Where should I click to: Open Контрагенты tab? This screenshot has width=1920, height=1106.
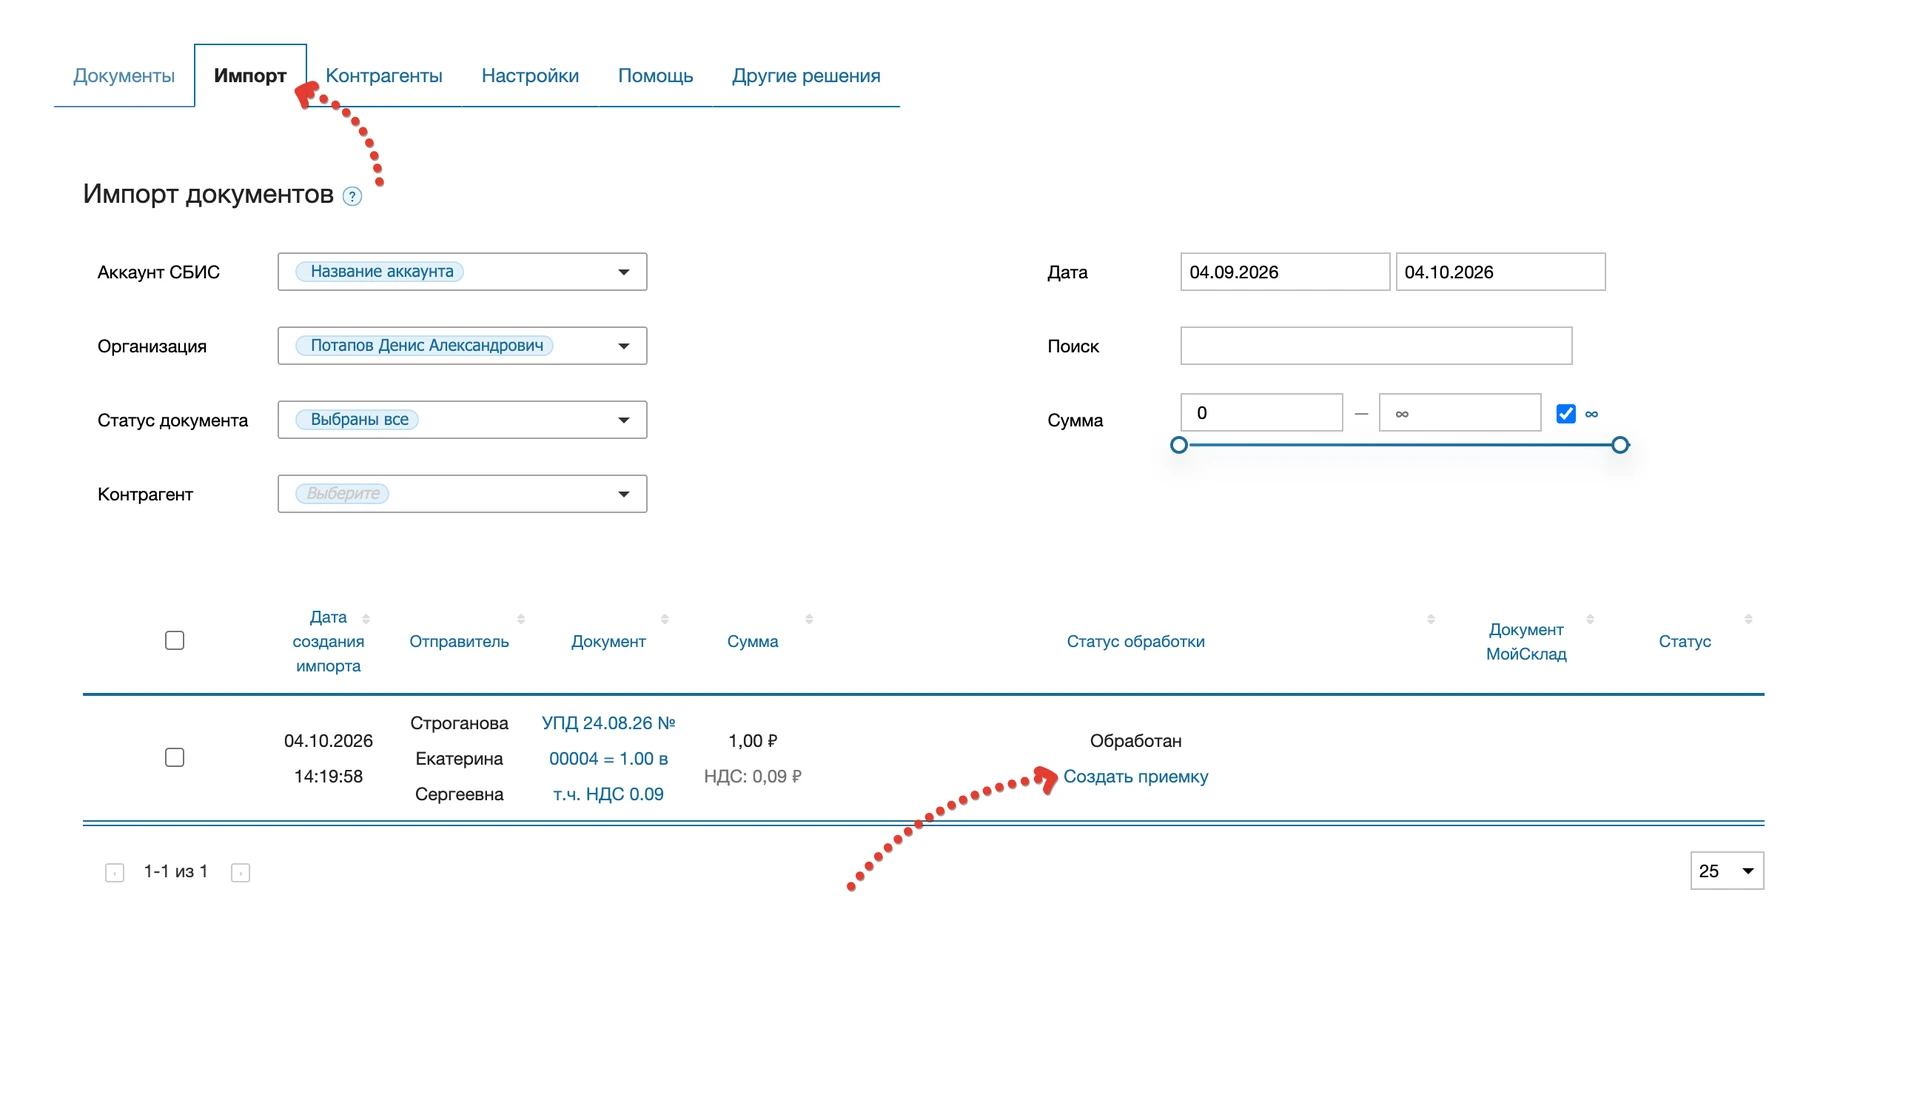pos(384,76)
